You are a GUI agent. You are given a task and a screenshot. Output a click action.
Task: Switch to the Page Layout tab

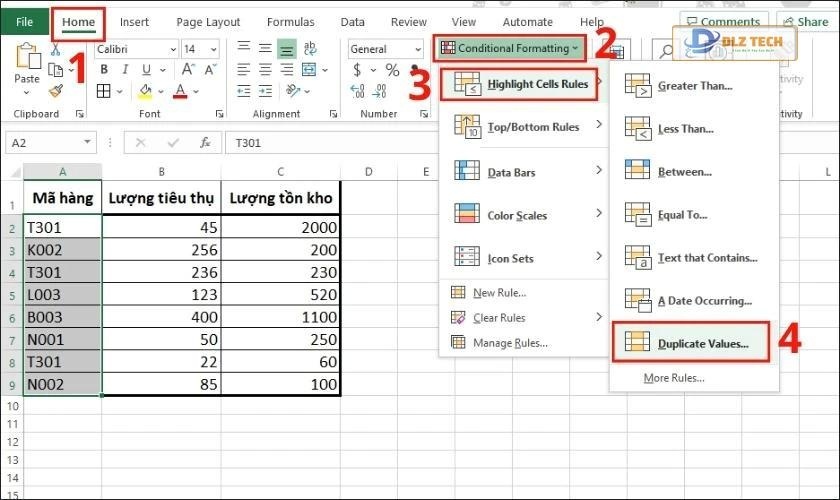[x=208, y=21]
